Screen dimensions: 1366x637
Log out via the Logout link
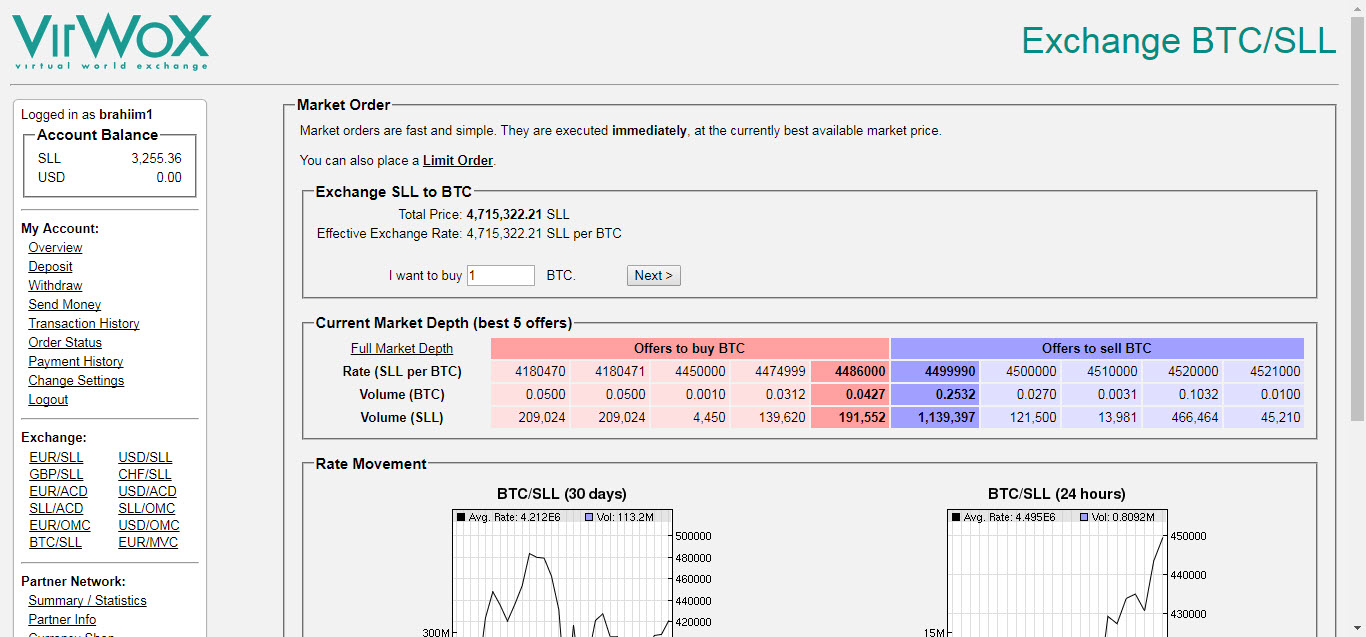[x=48, y=400]
